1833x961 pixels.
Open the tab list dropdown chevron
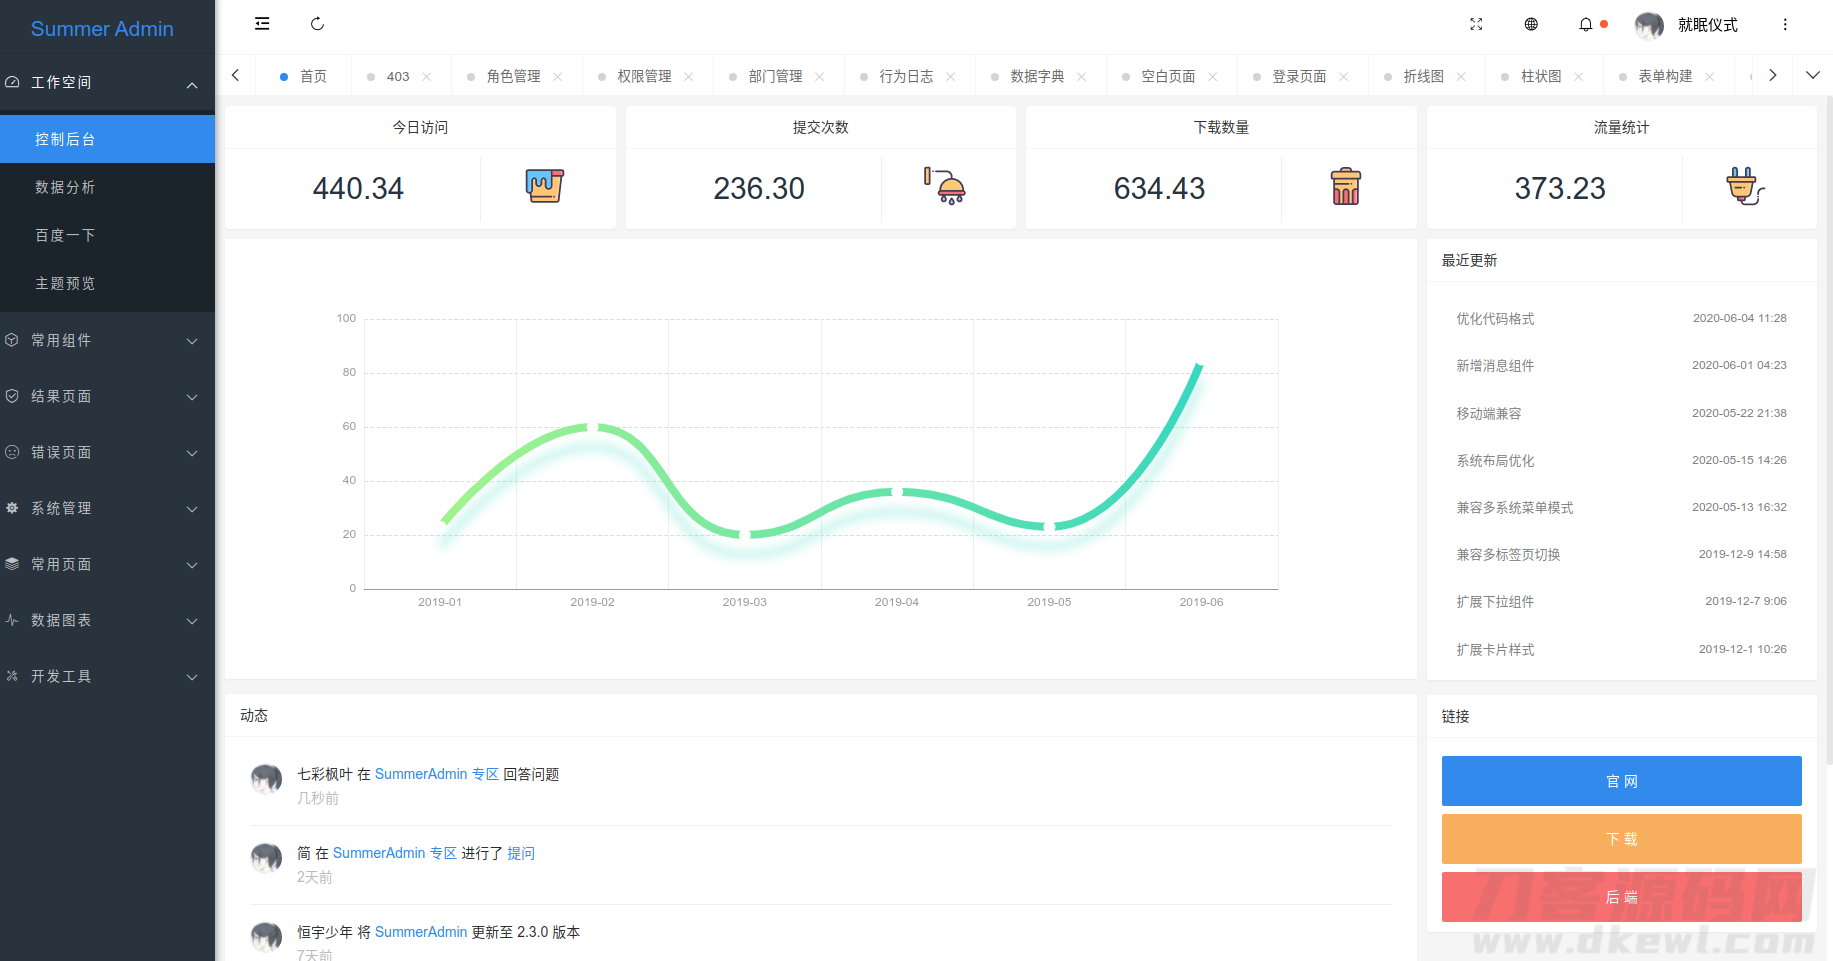[x=1813, y=74]
